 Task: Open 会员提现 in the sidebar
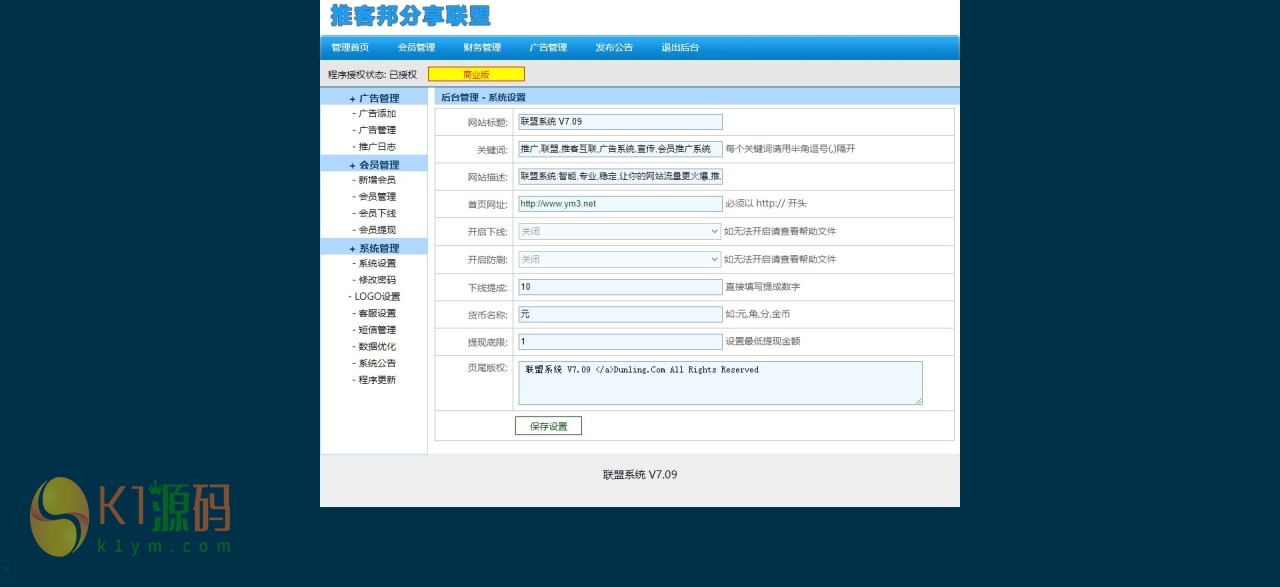point(377,230)
